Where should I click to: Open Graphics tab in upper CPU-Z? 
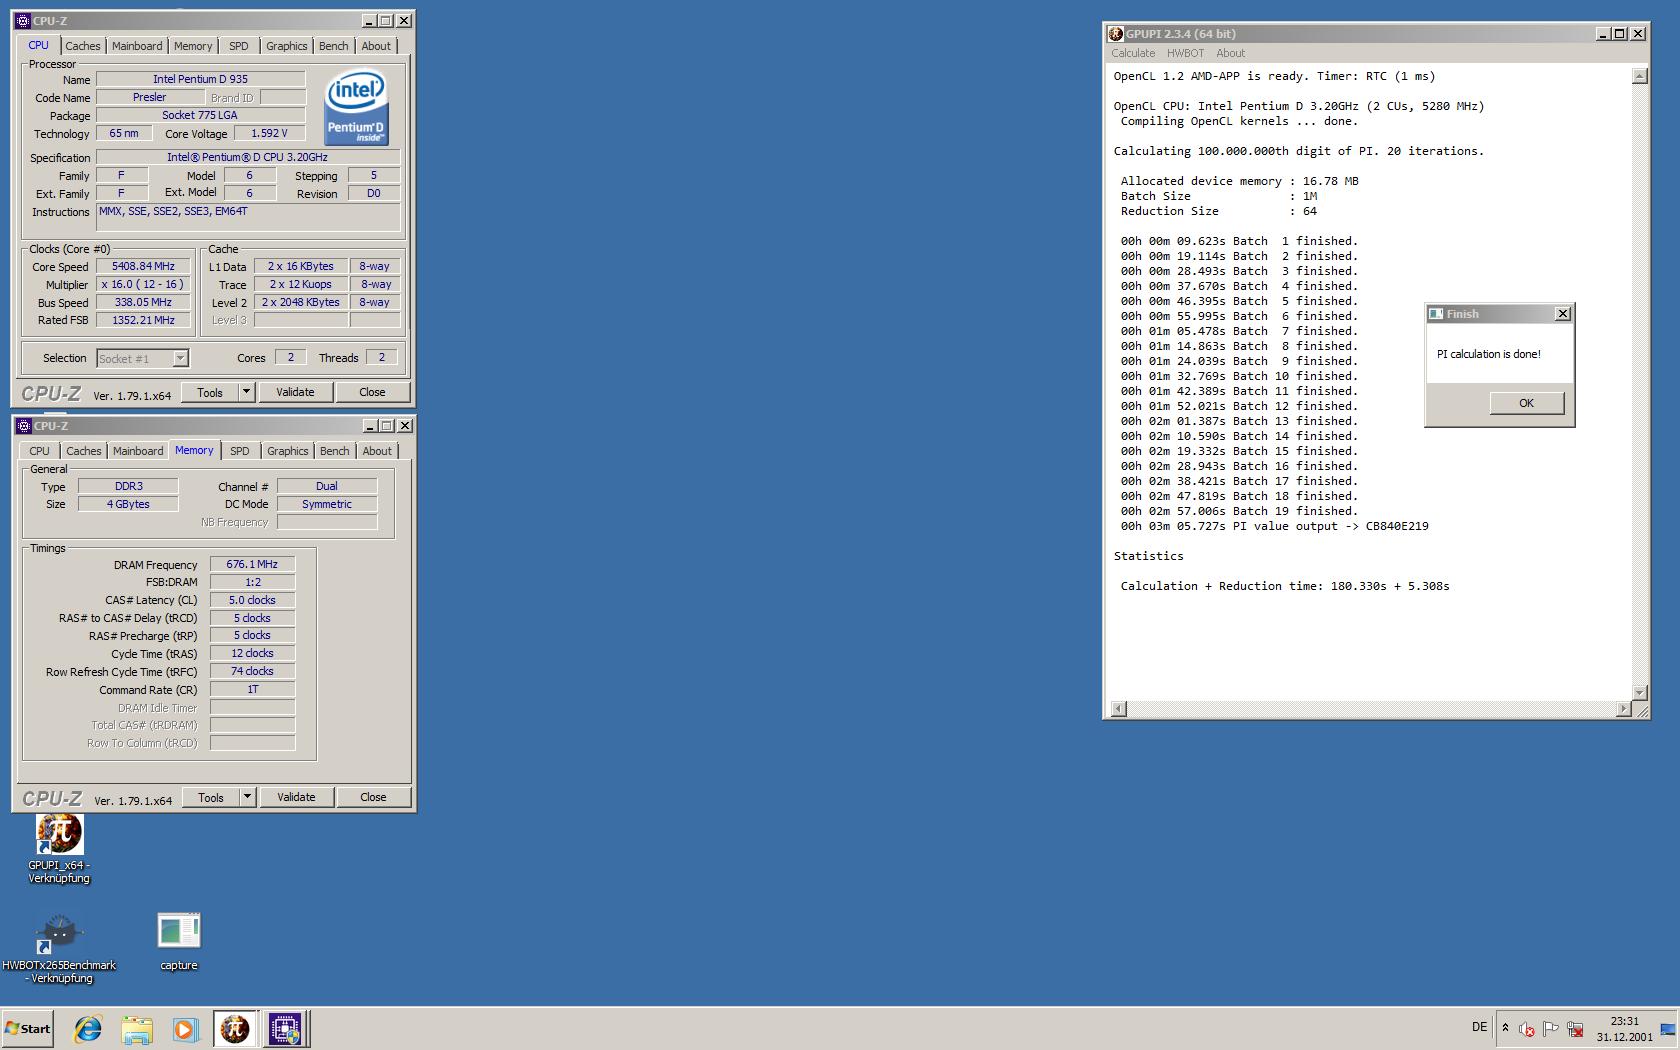(286, 46)
